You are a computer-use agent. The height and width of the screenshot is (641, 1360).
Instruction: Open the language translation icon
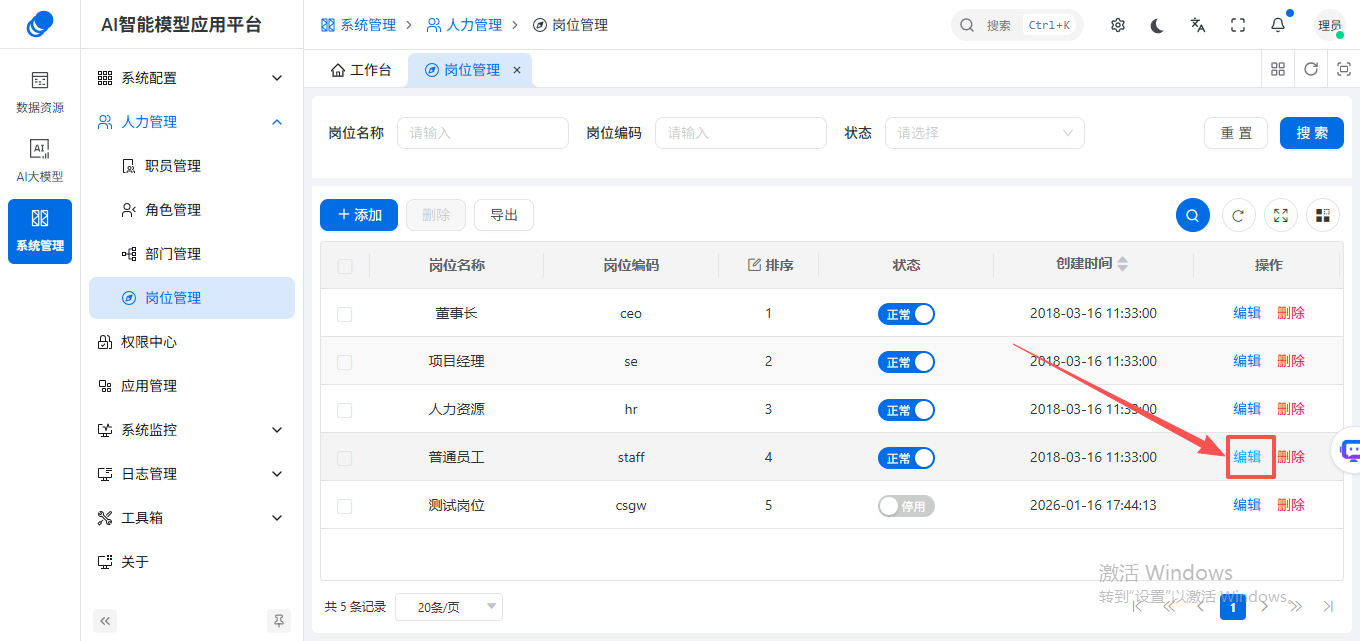point(1198,25)
